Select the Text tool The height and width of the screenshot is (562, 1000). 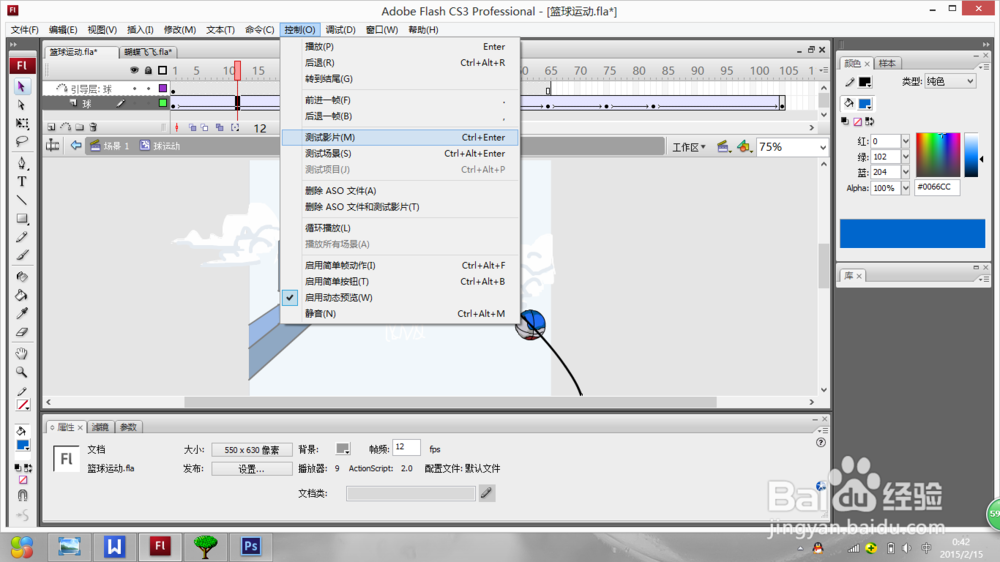[x=22, y=182]
